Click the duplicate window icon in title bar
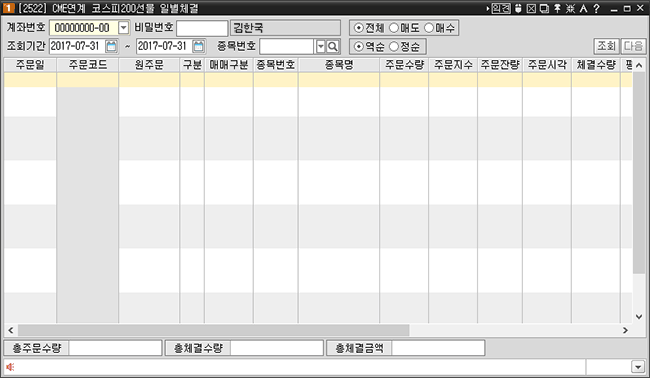The image size is (650, 378). point(544,8)
